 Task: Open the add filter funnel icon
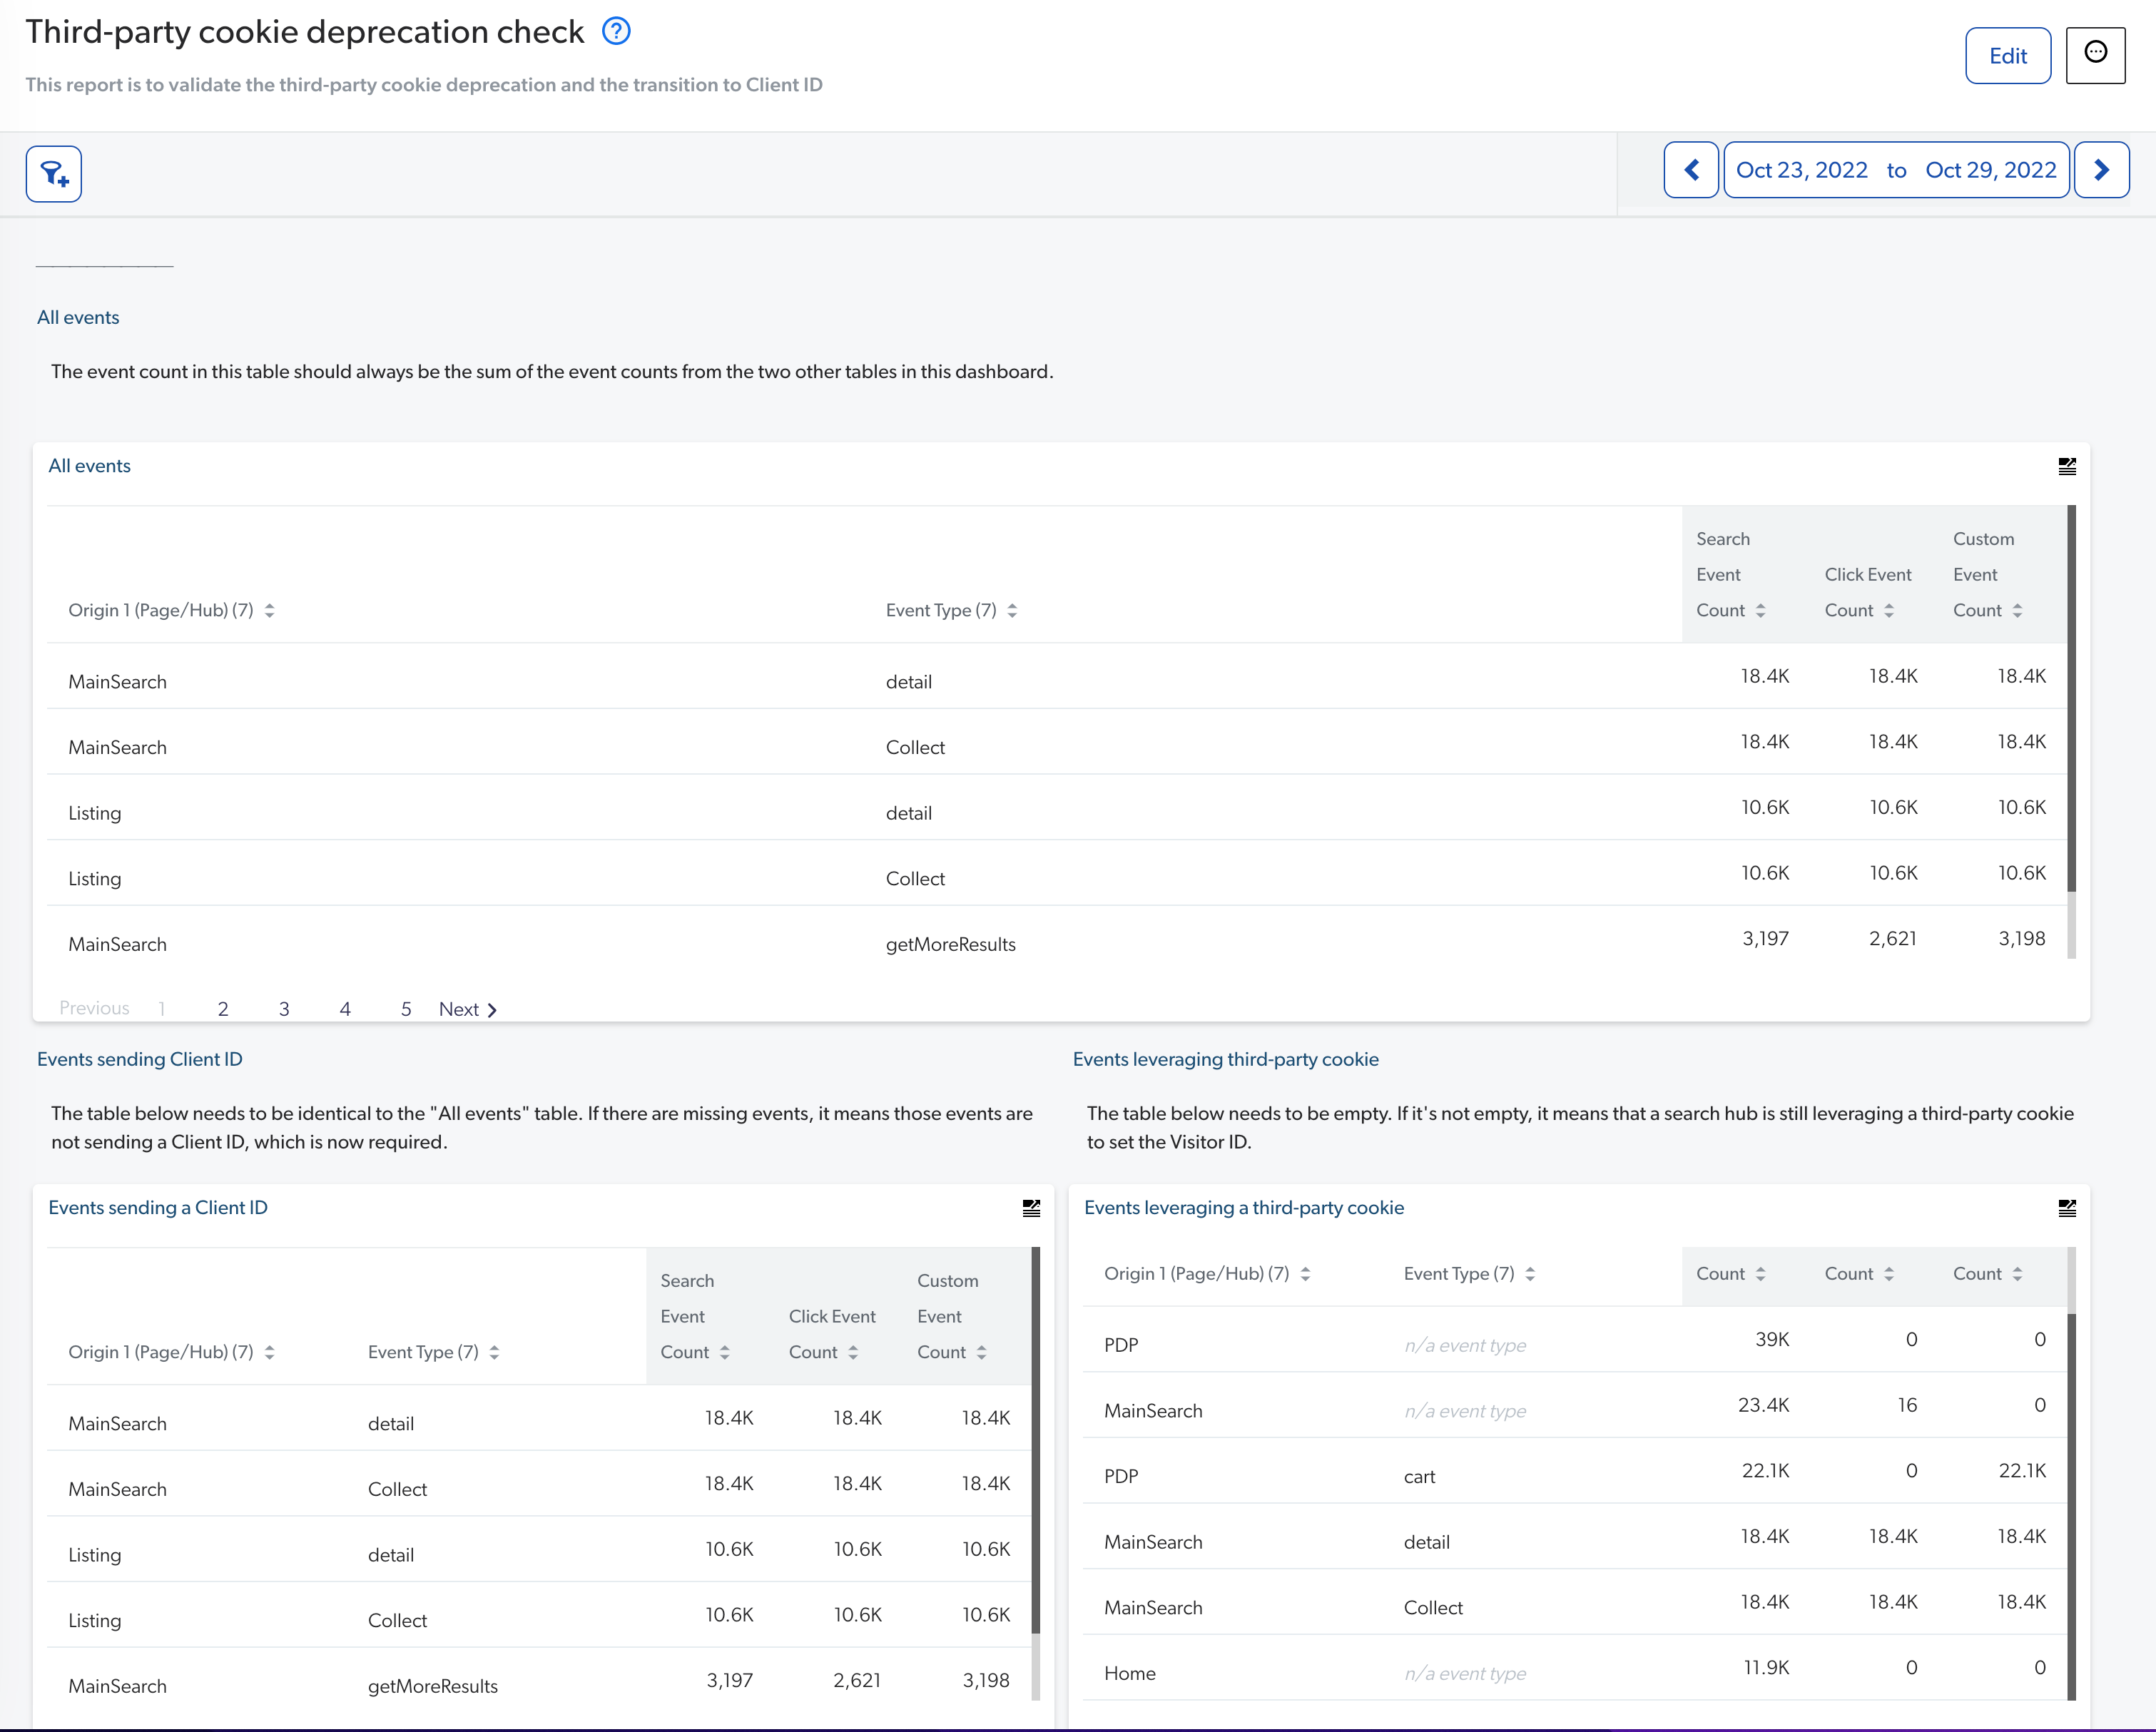point(53,173)
